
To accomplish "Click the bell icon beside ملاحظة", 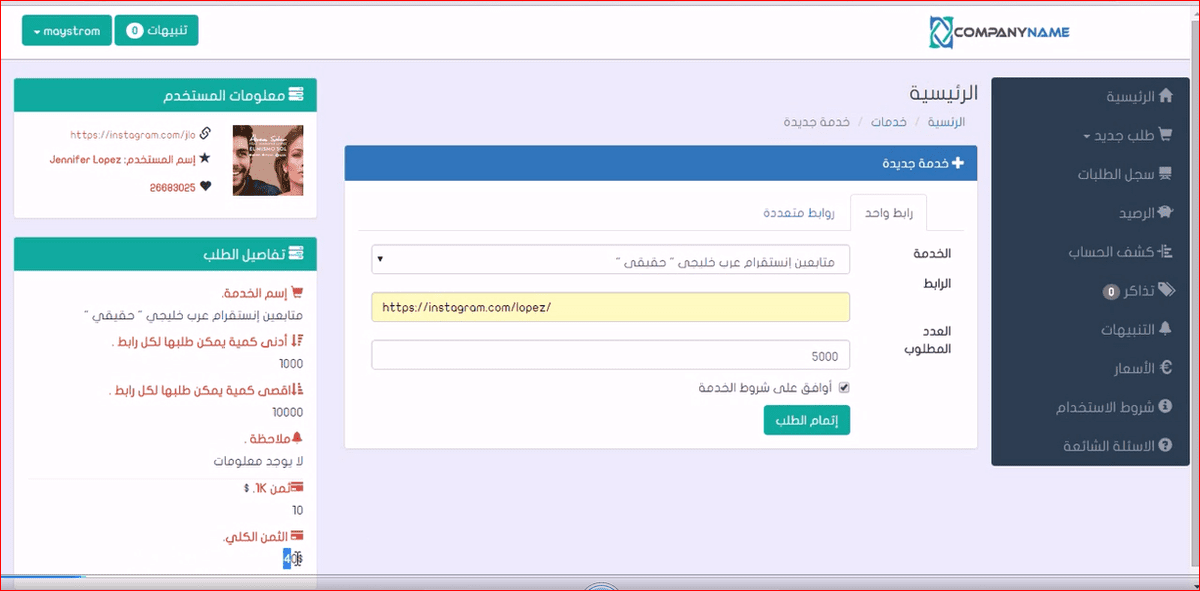I will click(296, 438).
